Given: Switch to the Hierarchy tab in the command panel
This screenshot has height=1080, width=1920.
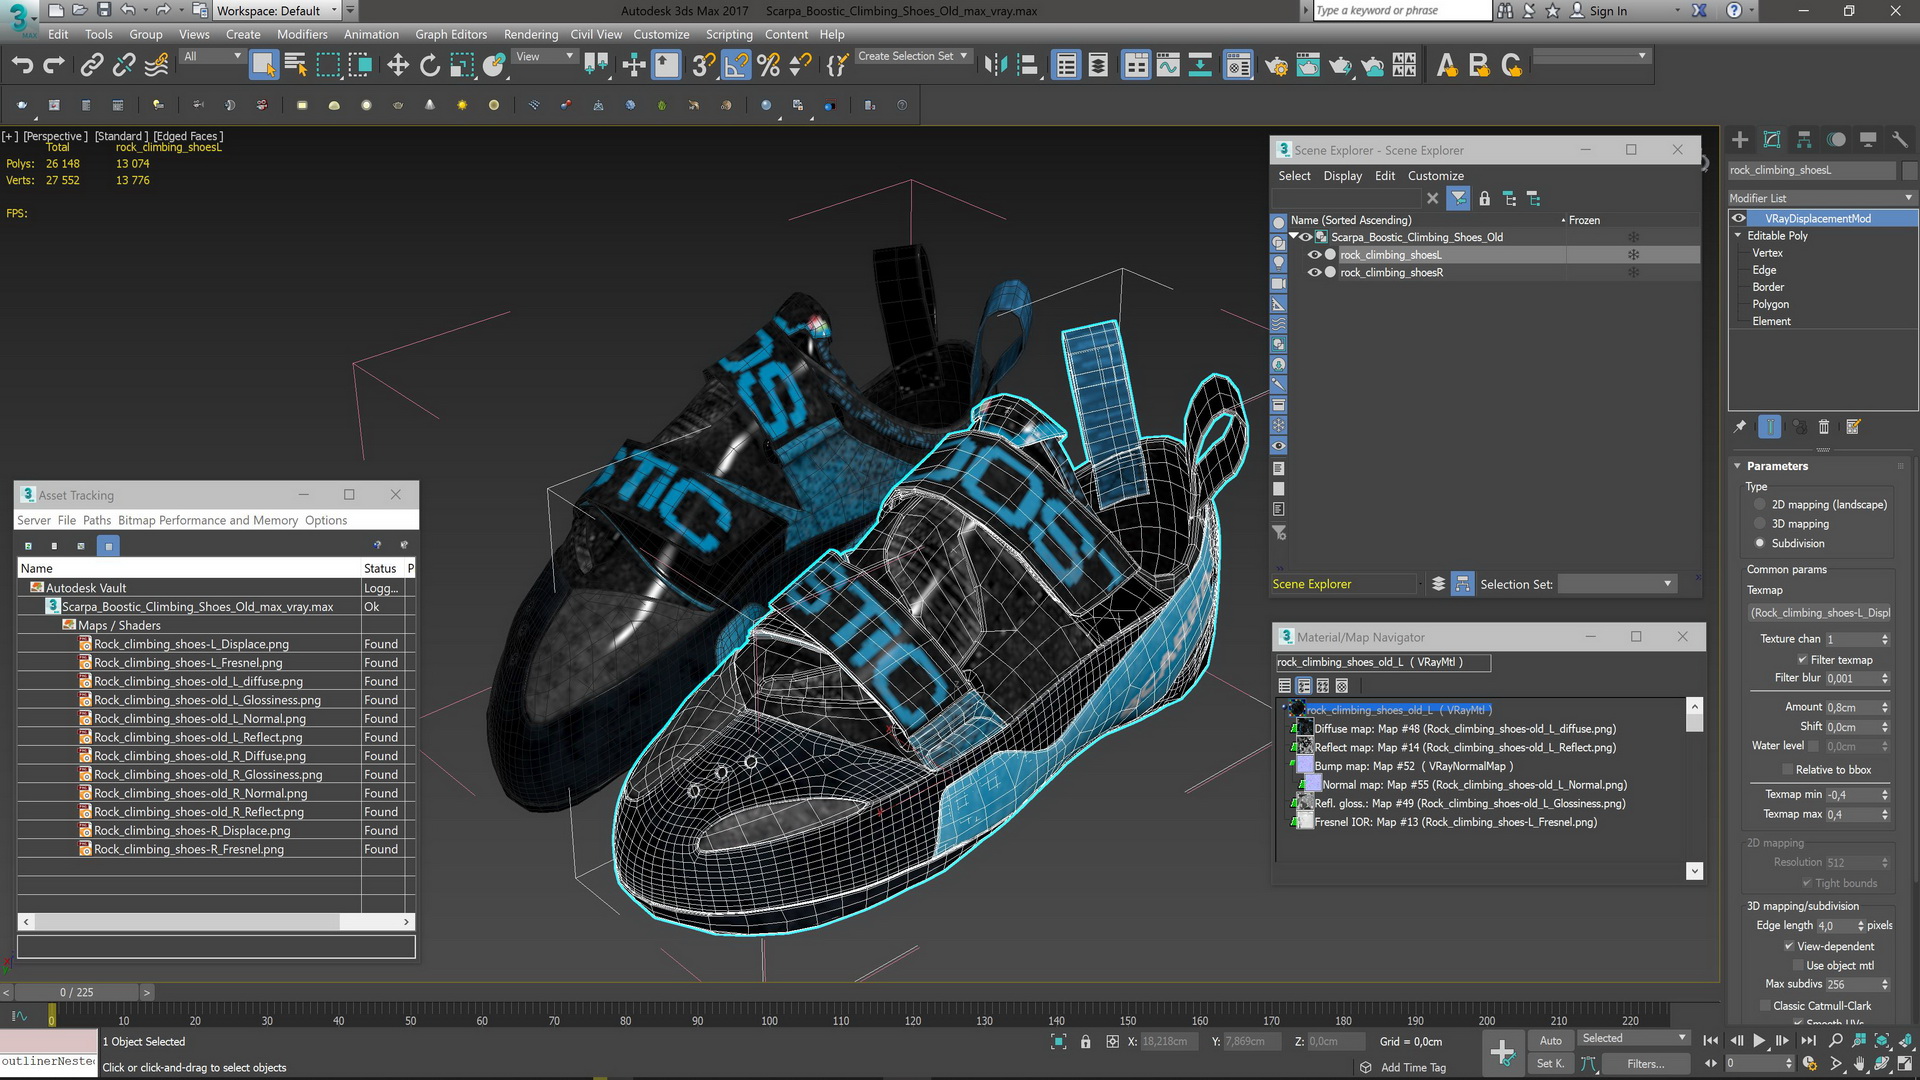Looking at the screenshot, I should click(1804, 140).
